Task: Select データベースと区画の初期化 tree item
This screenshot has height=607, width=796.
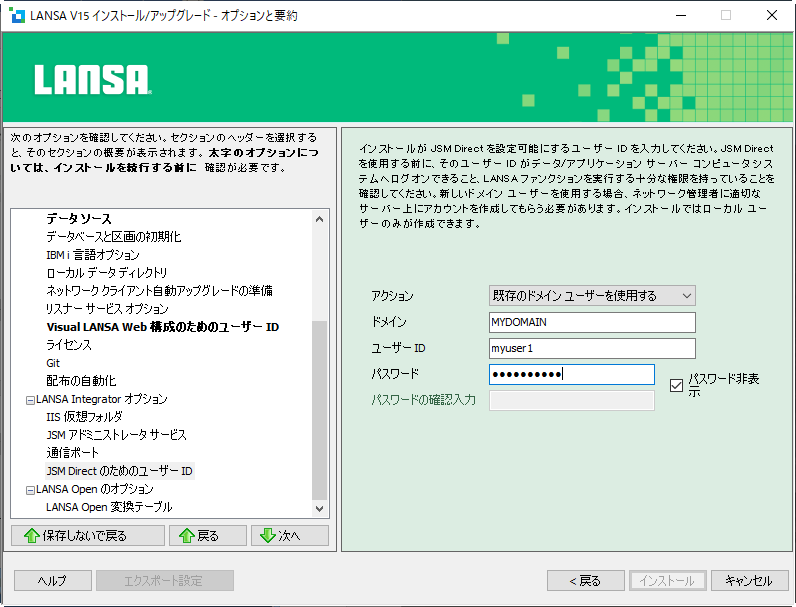Action: click(x=114, y=237)
